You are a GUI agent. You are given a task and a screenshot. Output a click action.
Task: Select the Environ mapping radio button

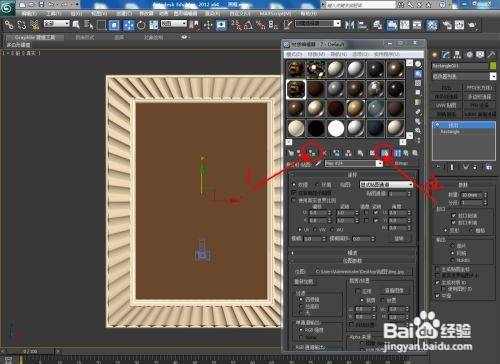click(x=317, y=185)
